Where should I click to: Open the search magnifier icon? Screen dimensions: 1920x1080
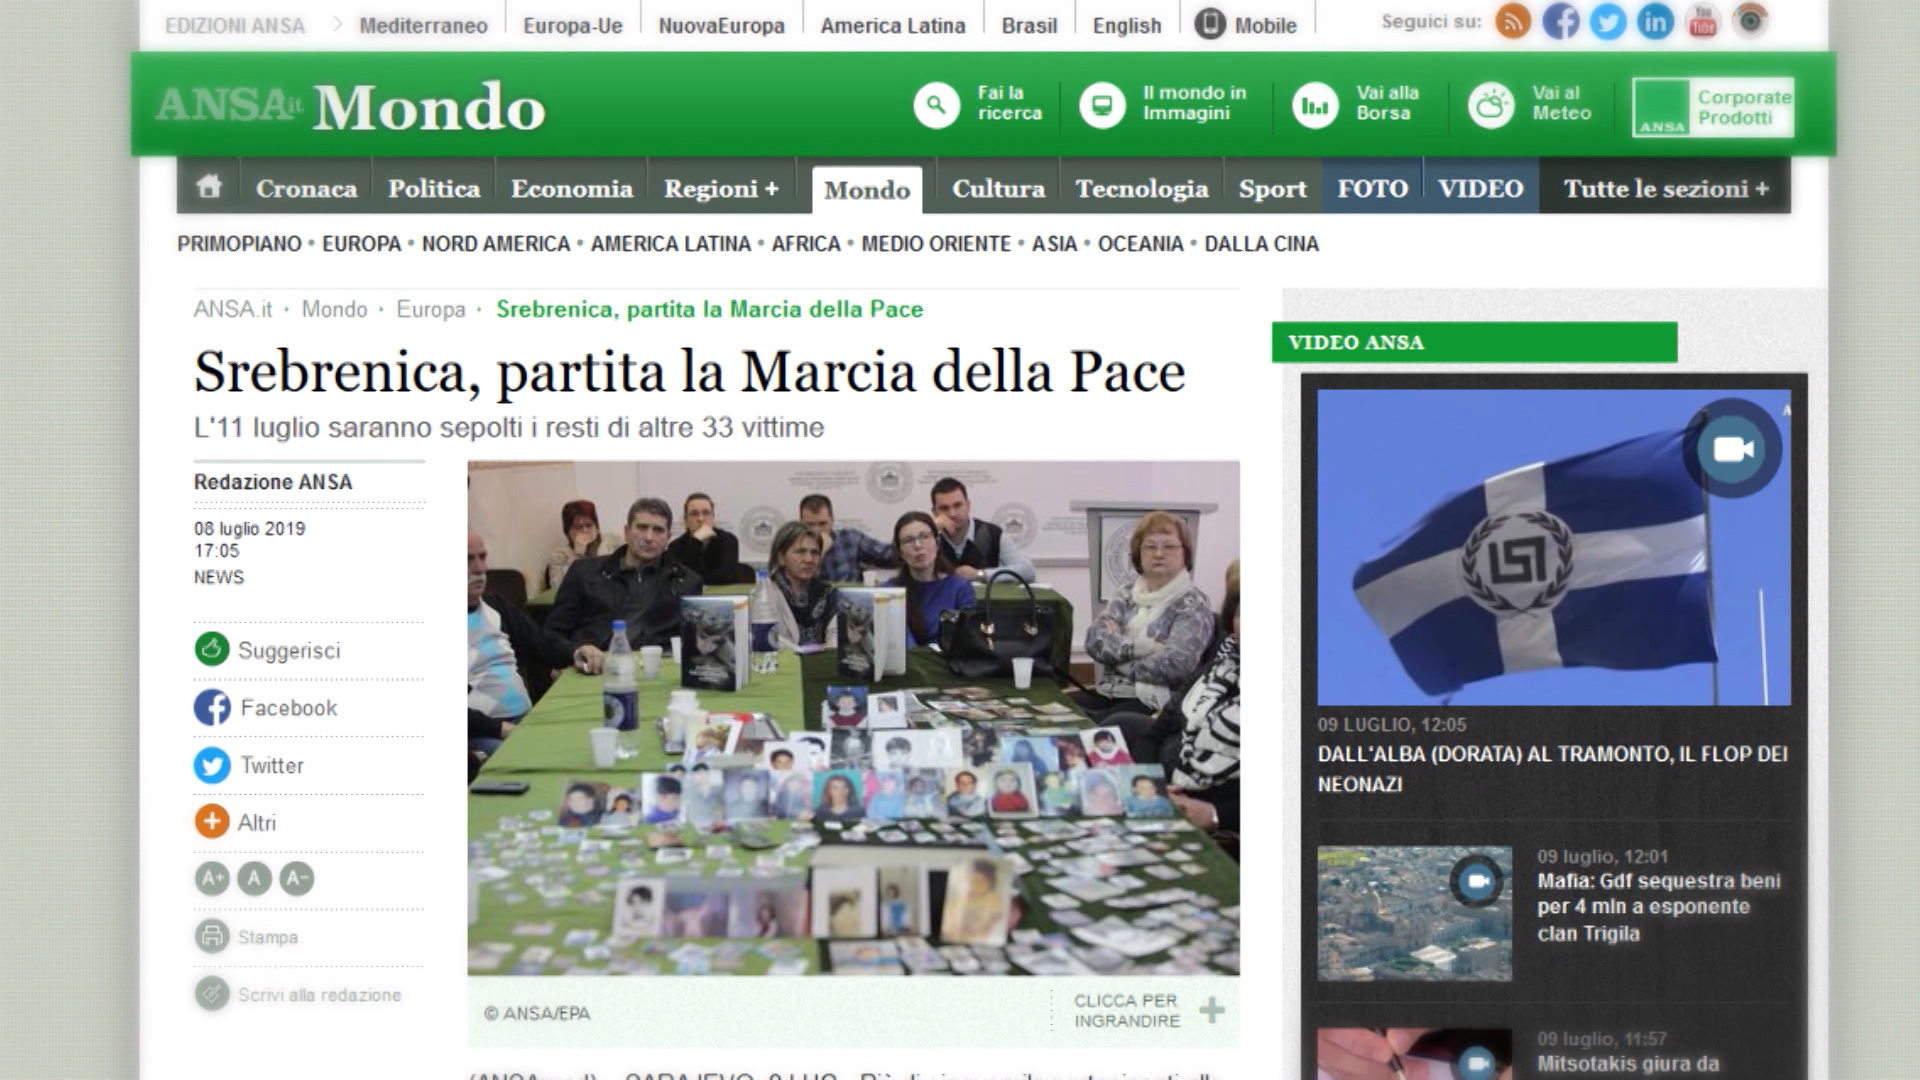click(936, 105)
